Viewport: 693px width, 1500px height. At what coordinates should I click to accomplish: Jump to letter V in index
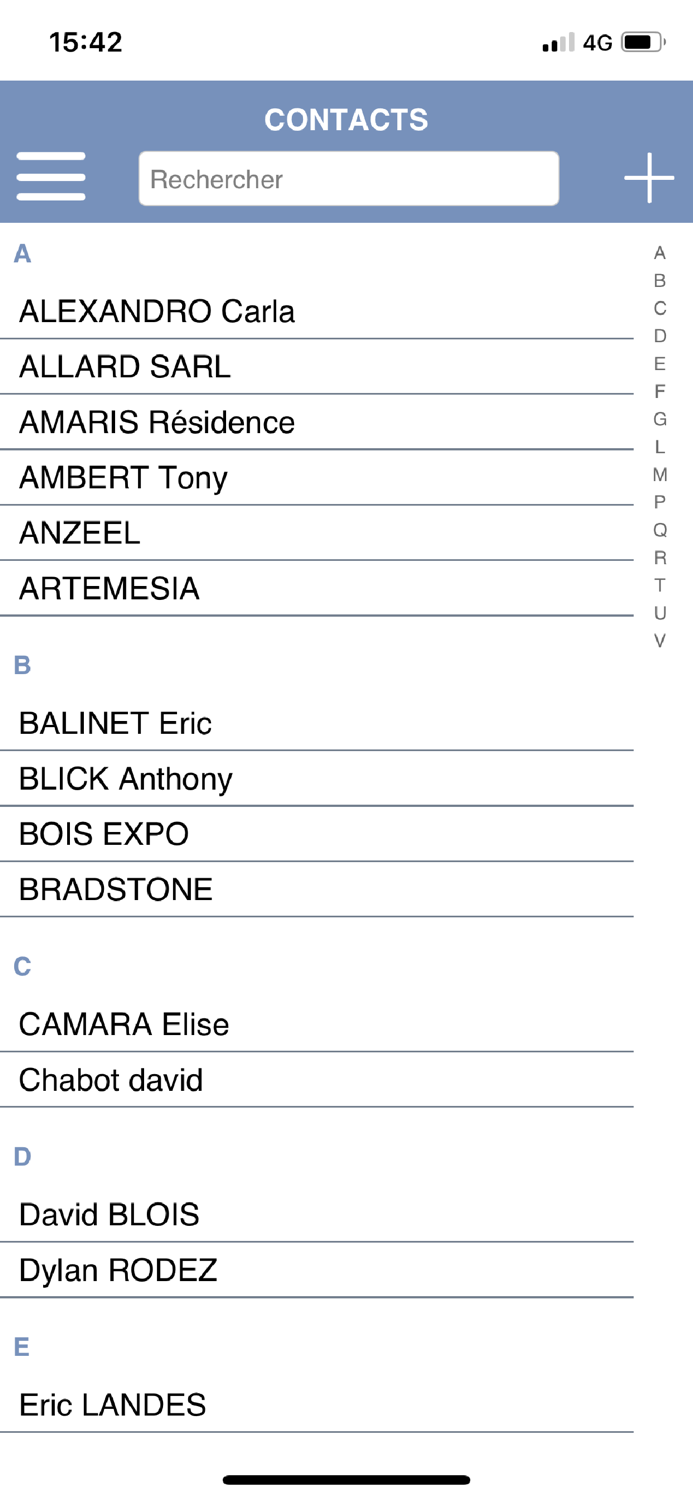(660, 641)
